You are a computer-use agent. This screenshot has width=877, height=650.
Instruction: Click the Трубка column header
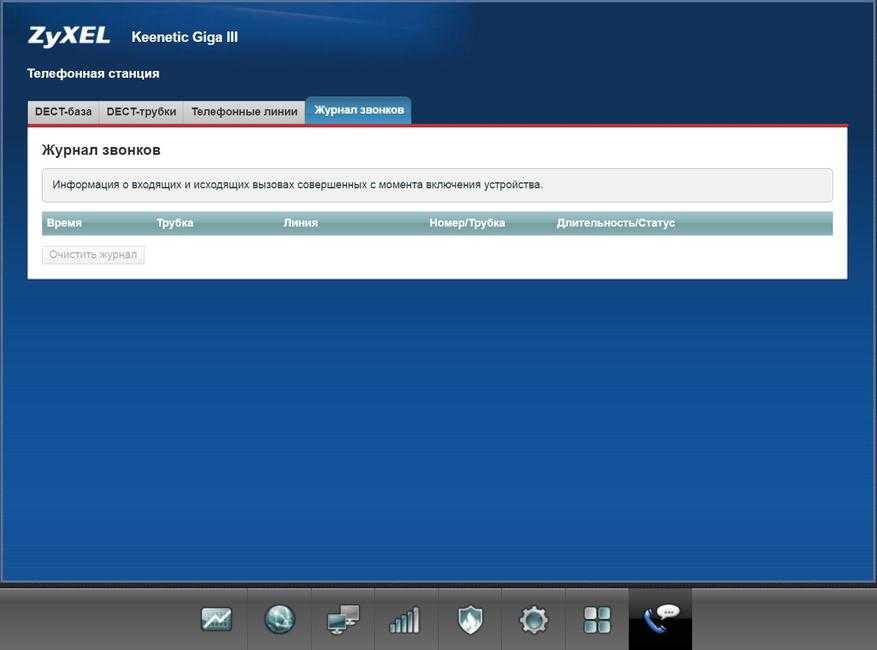tap(175, 223)
